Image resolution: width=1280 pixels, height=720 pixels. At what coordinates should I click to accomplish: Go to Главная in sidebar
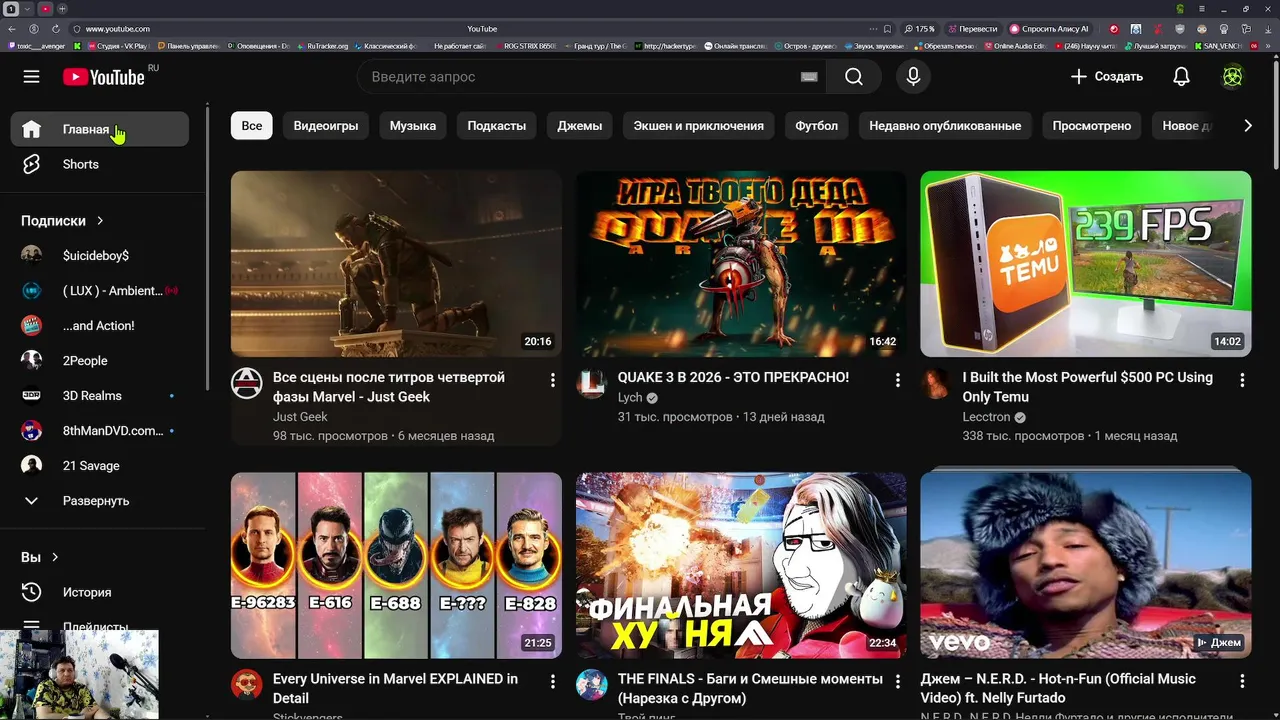(x=99, y=129)
